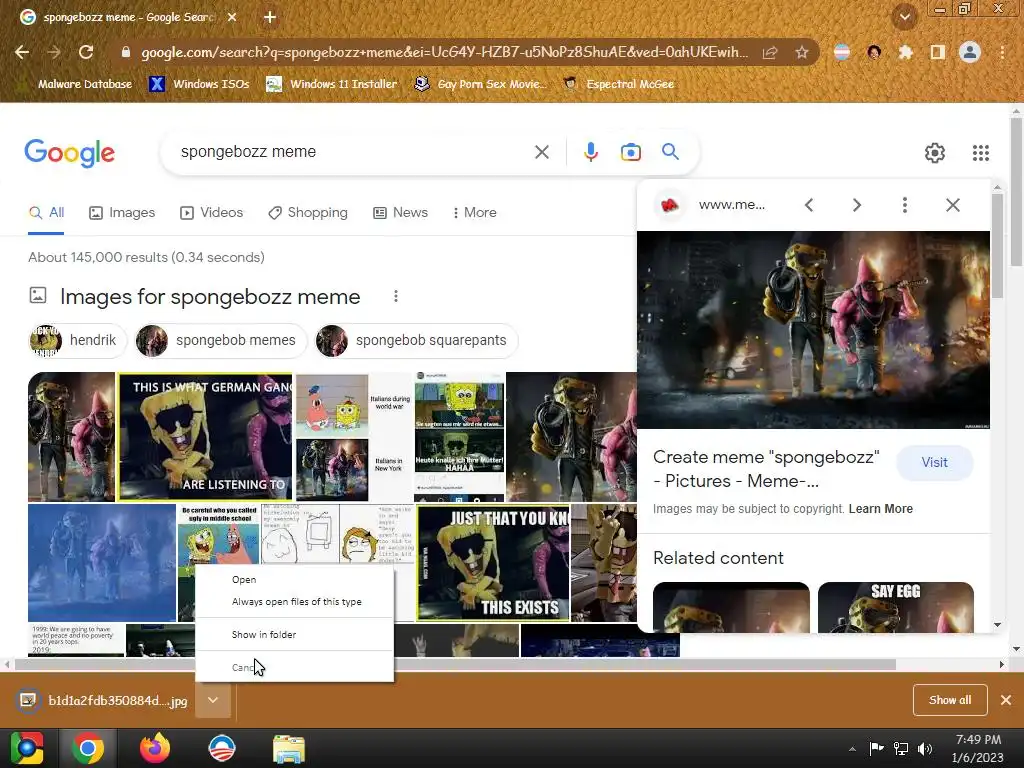
Task: Click the share page icon in address bar
Action: coord(770,52)
